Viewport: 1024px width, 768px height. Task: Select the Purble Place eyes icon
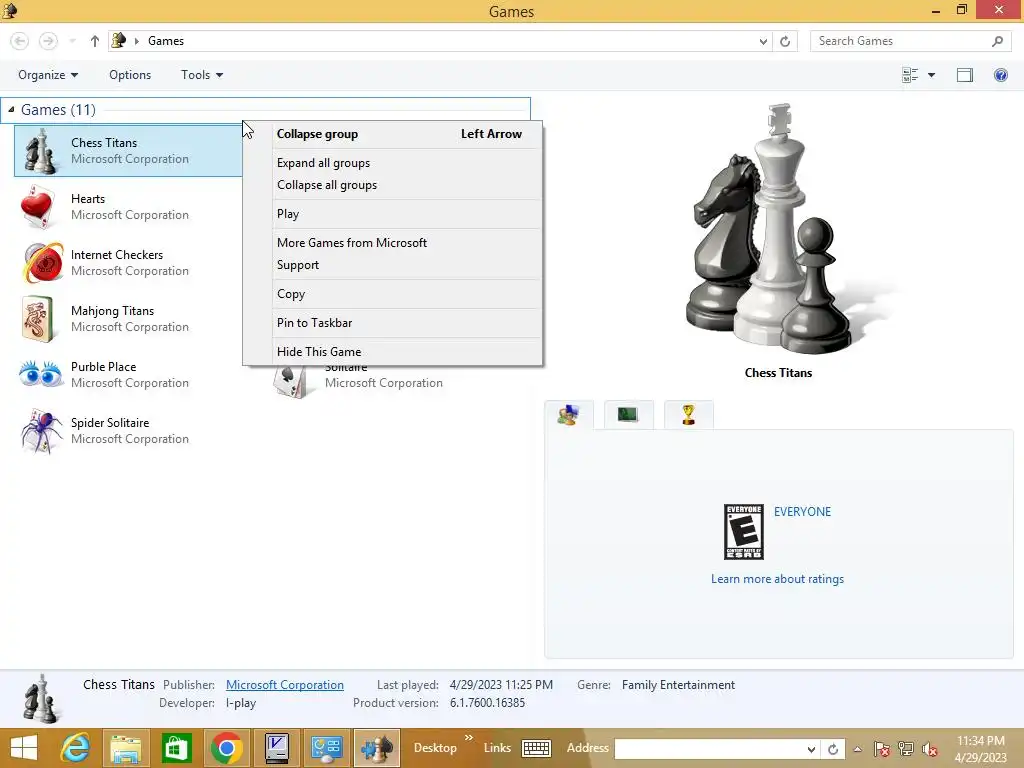pos(40,374)
